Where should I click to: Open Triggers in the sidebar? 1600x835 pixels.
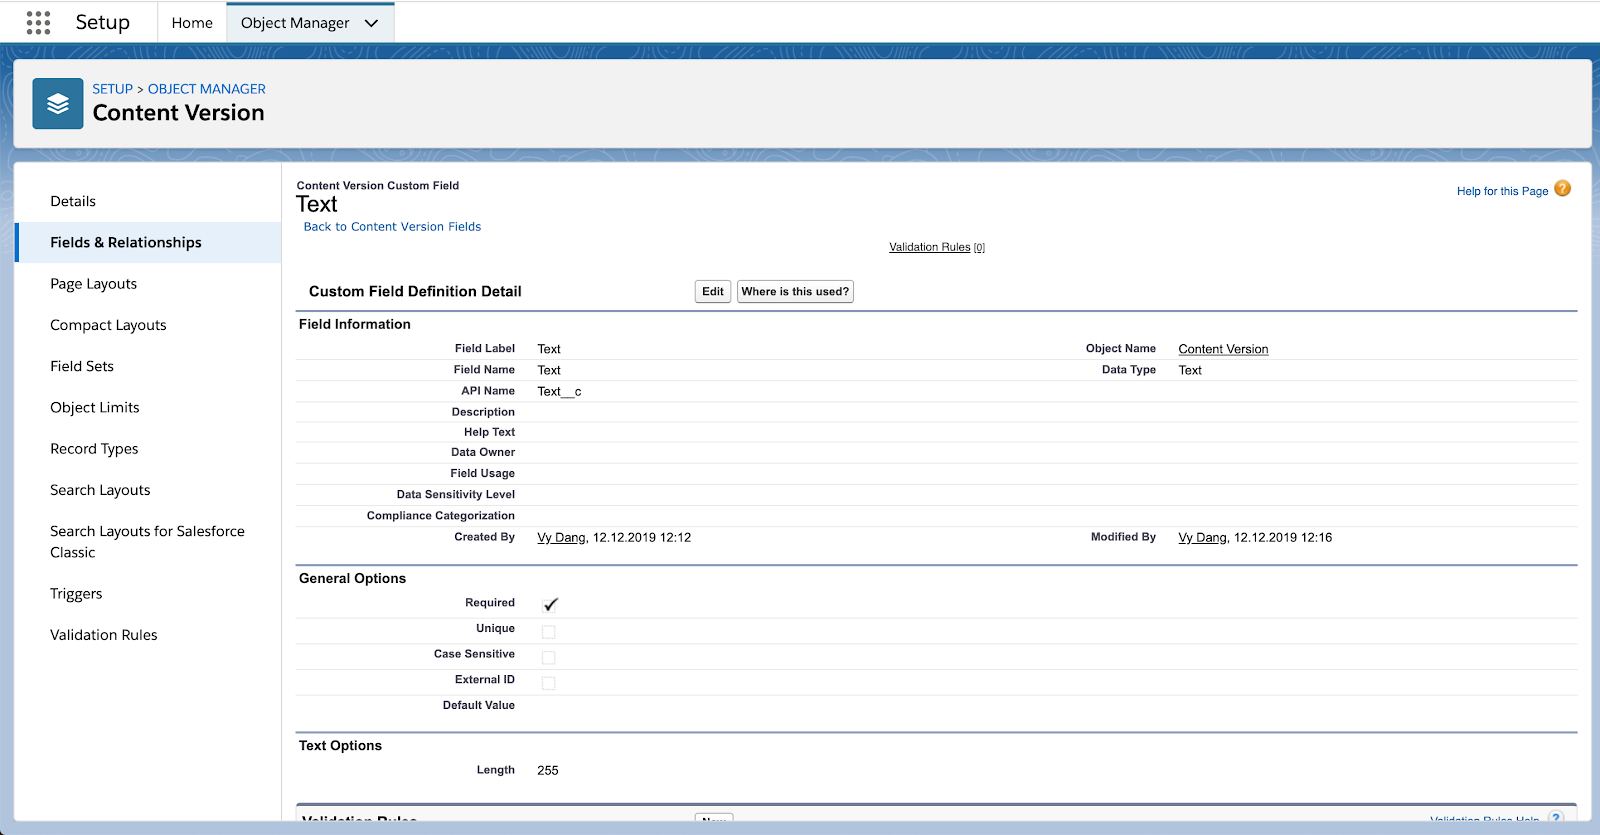[76, 594]
